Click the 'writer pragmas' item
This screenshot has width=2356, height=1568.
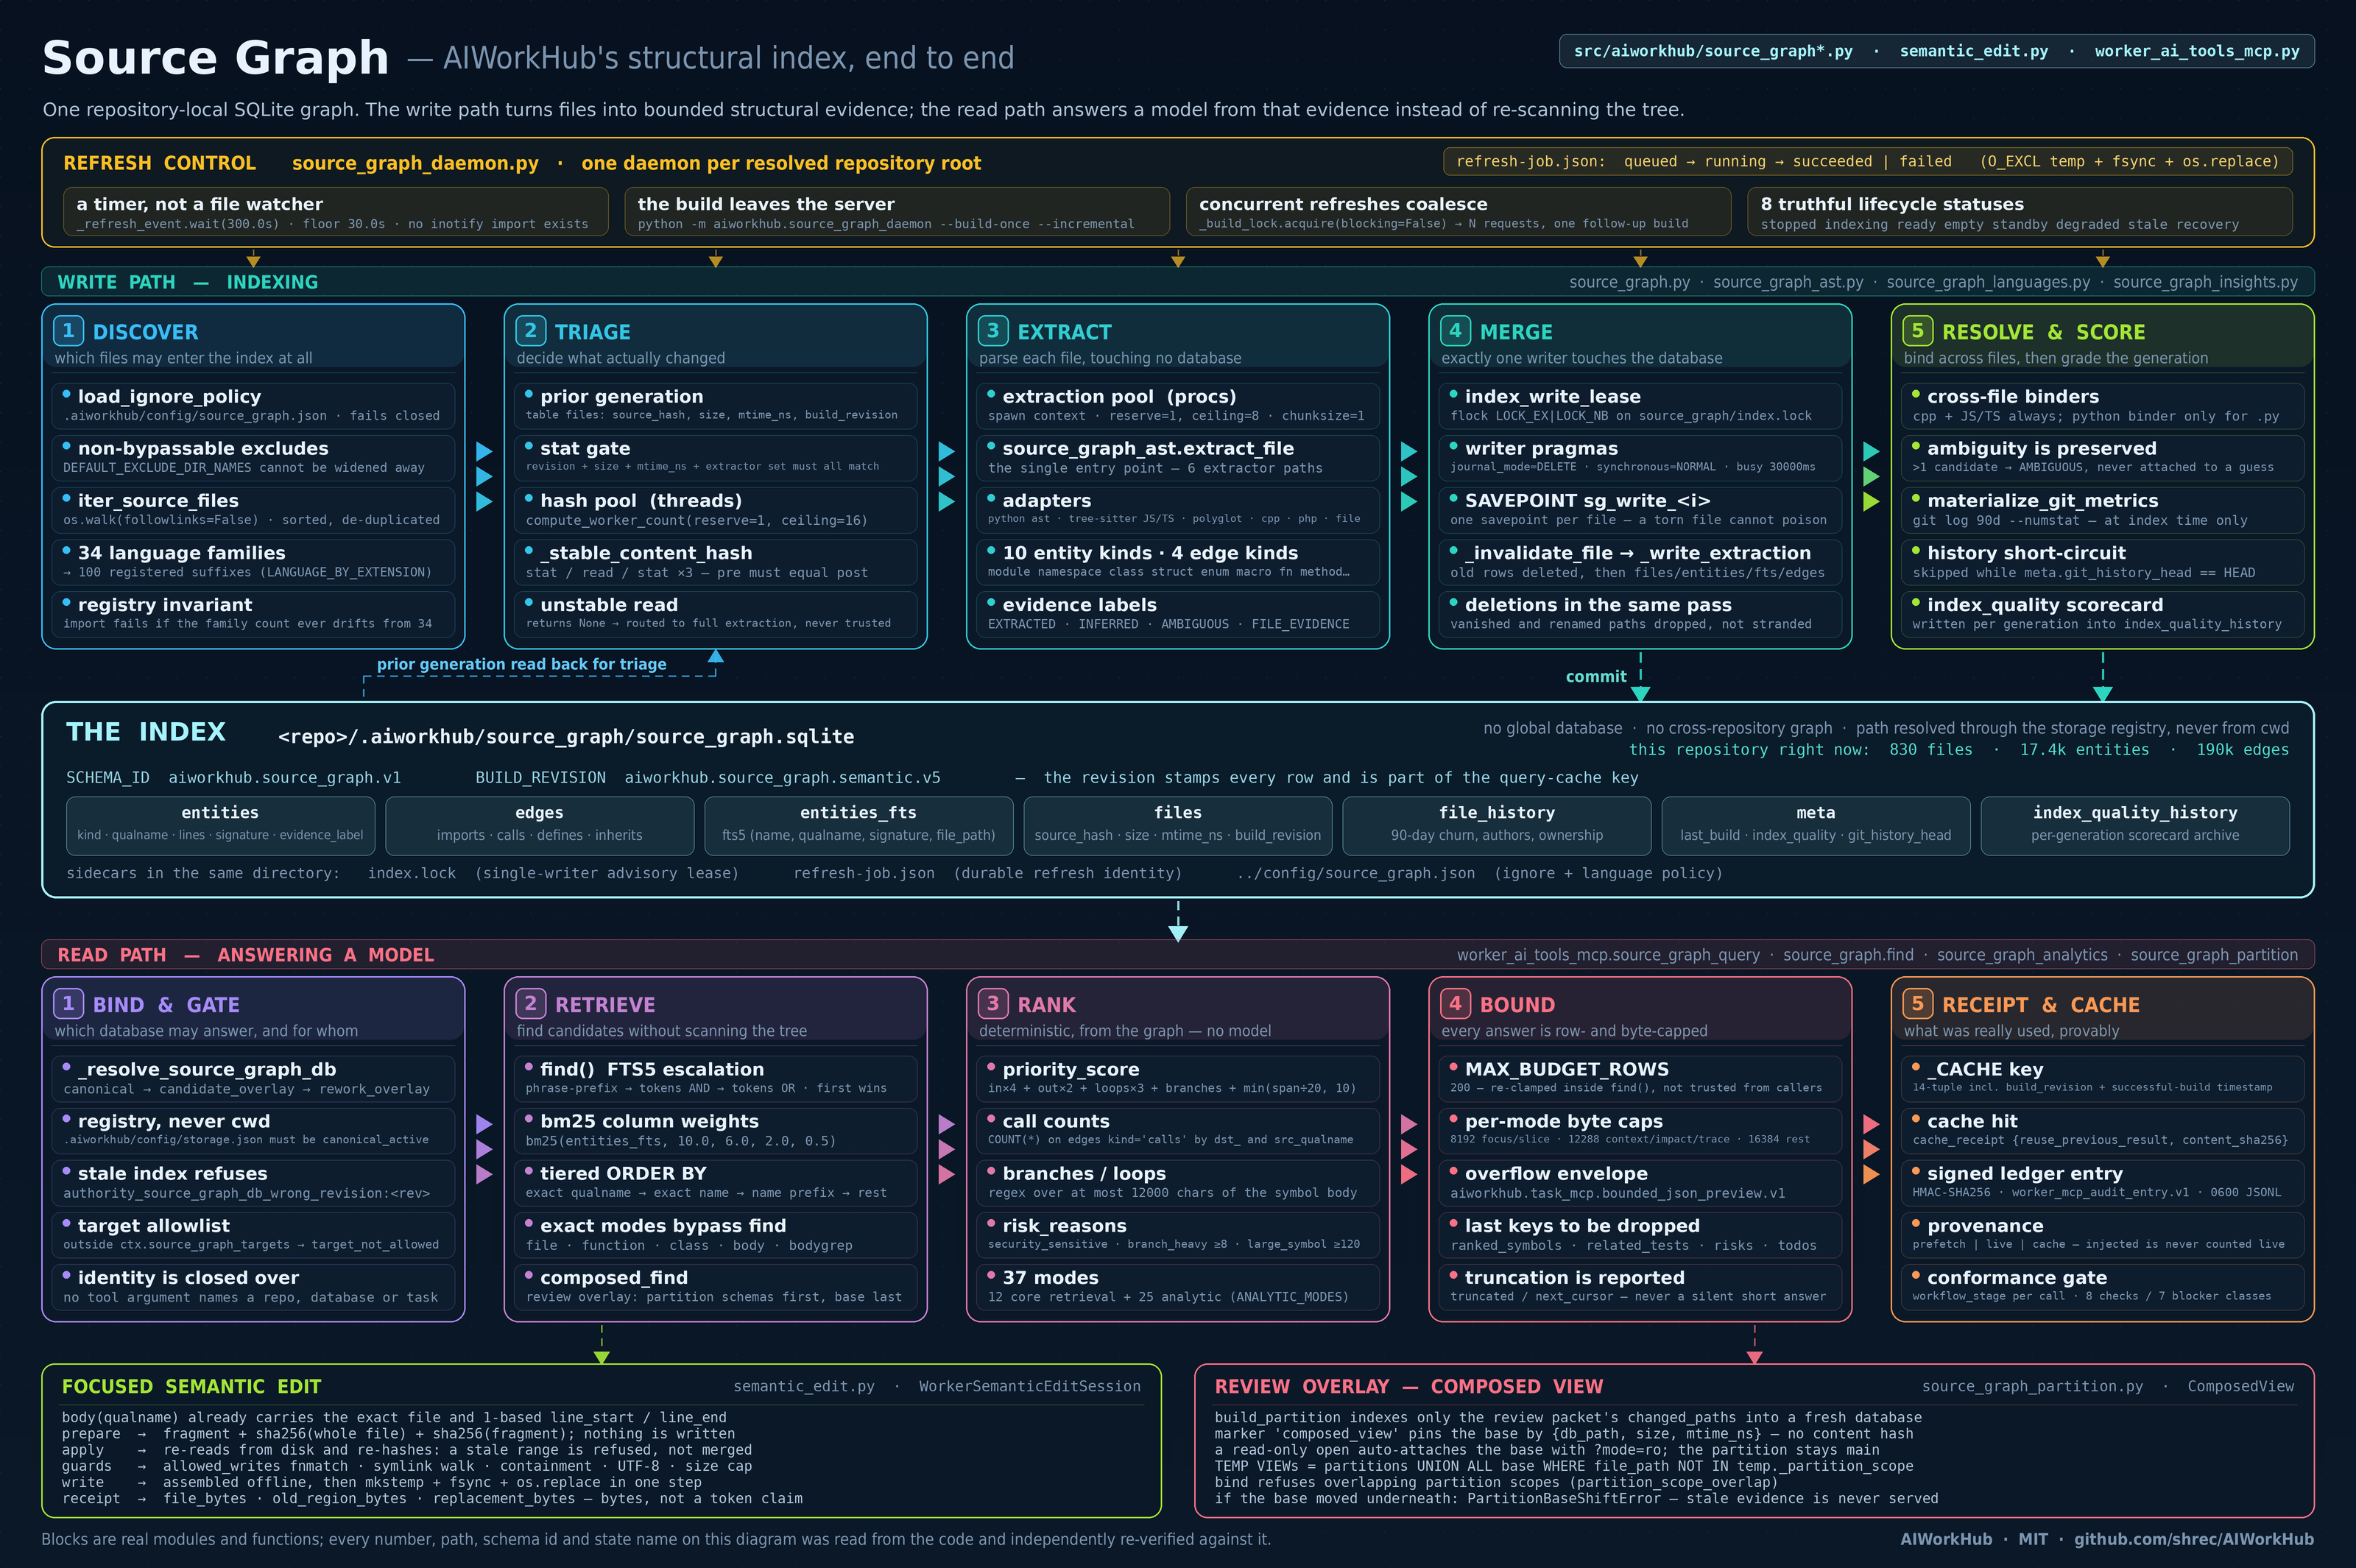coord(1640,457)
